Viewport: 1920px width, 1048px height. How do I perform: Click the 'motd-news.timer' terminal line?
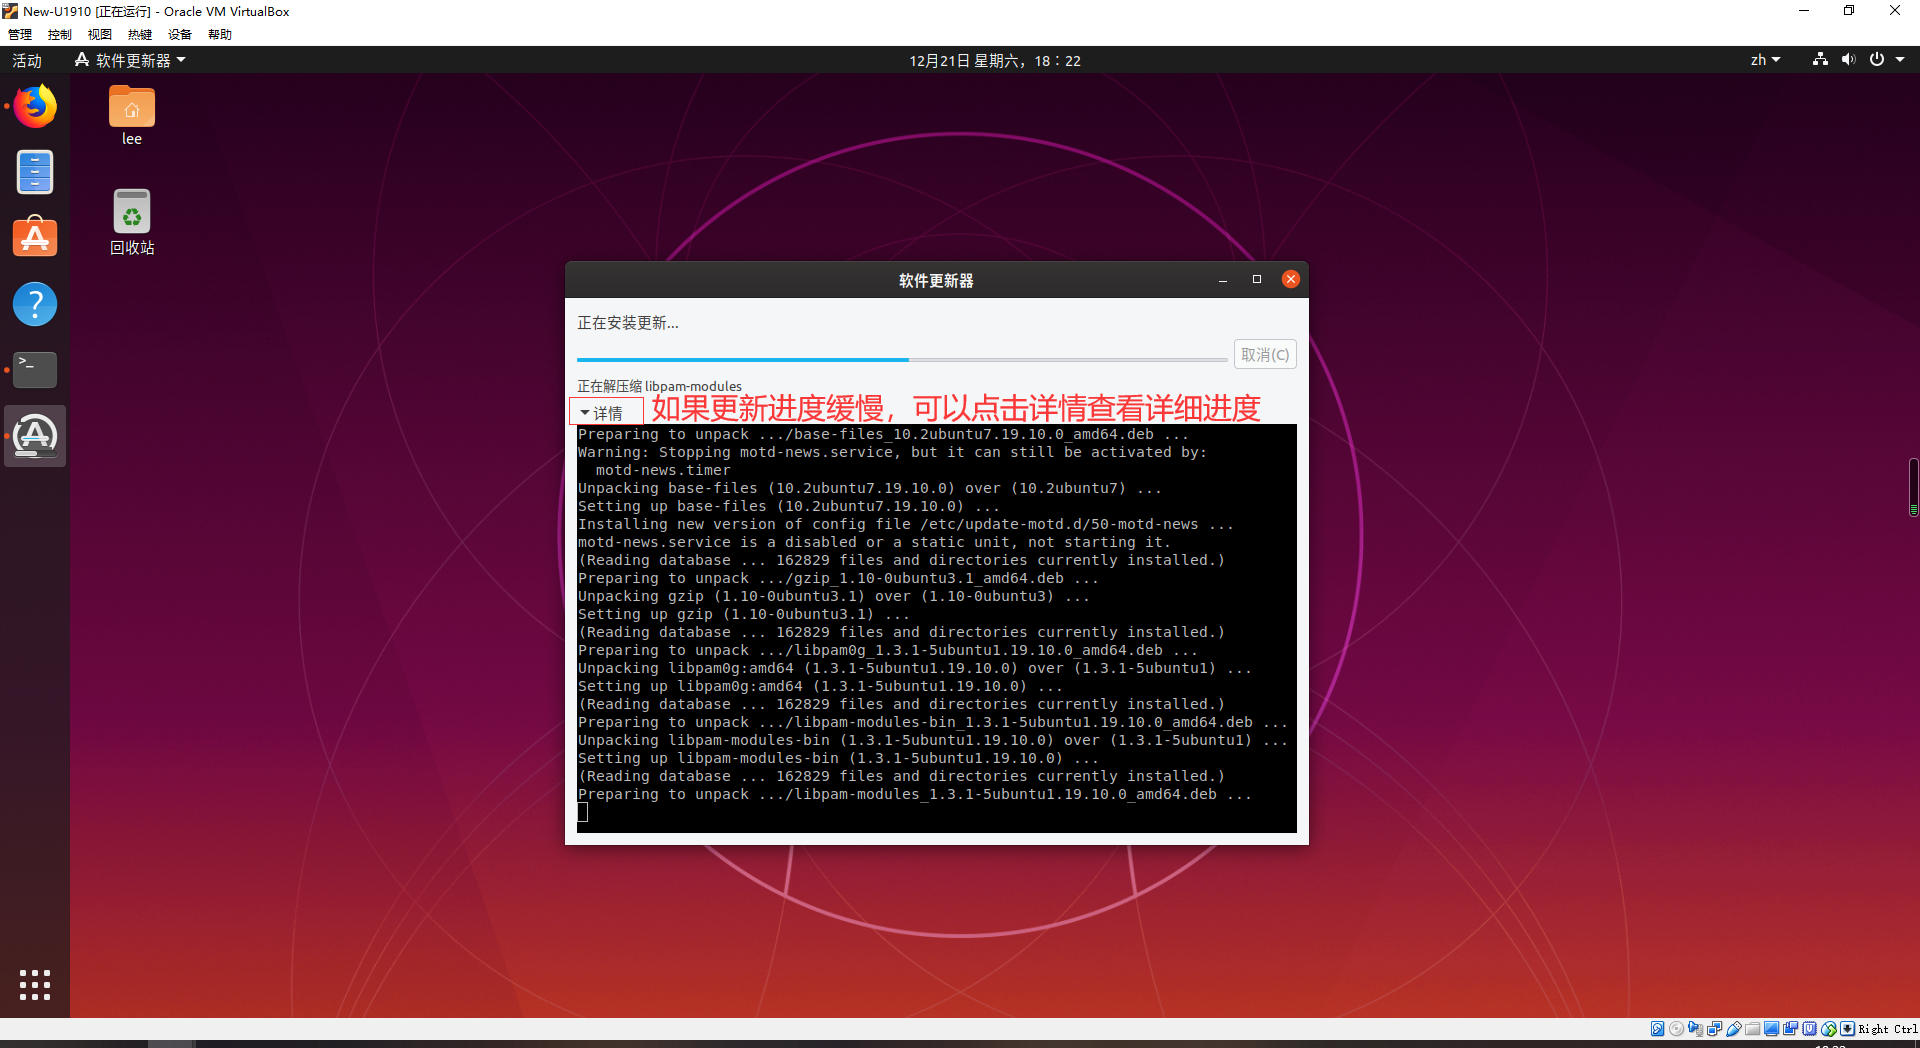click(663, 470)
